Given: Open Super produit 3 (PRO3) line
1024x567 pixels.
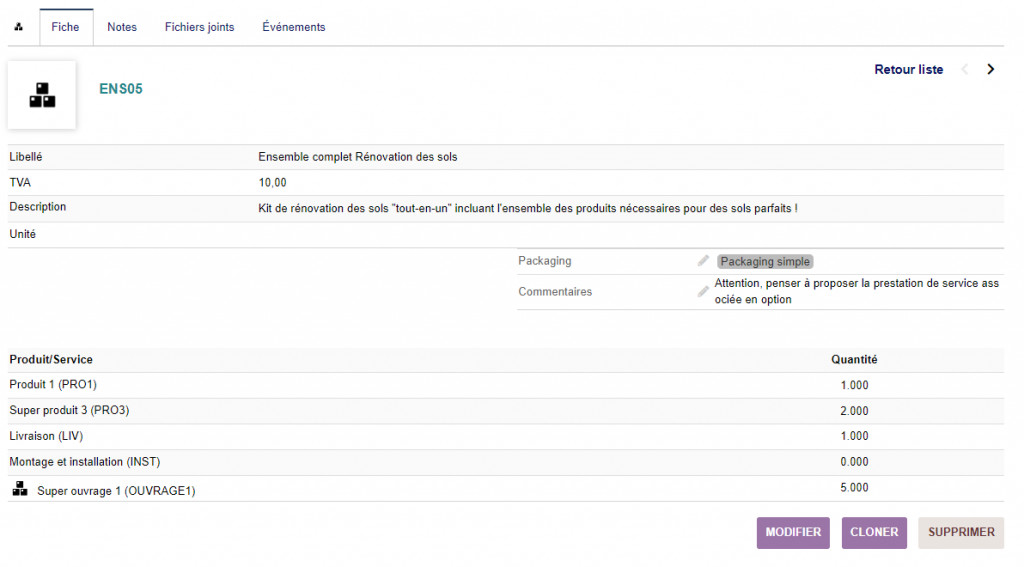Looking at the screenshot, I should click(x=69, y=411).
